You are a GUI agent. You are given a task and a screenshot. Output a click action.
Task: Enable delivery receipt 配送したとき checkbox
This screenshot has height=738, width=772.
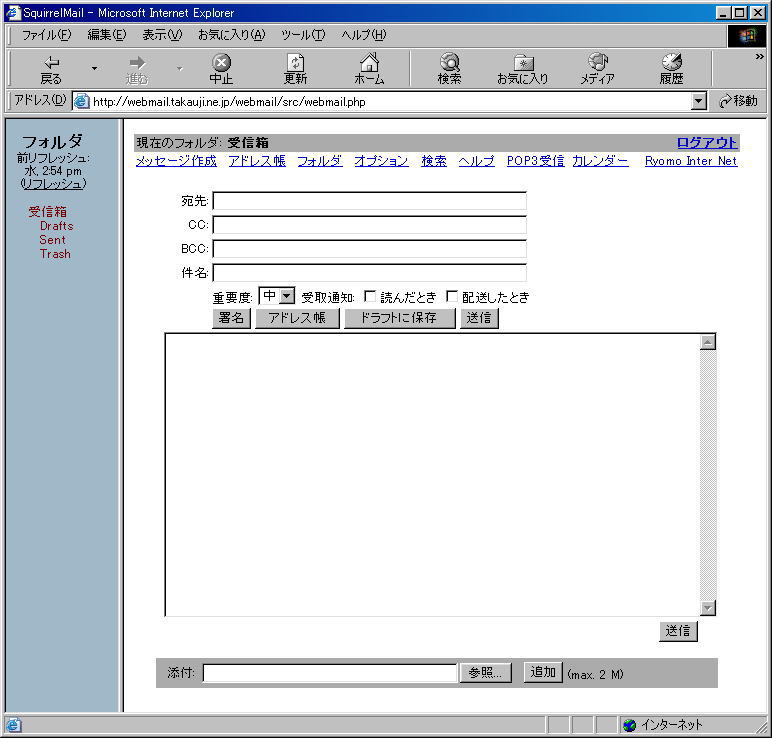point(451,296)
